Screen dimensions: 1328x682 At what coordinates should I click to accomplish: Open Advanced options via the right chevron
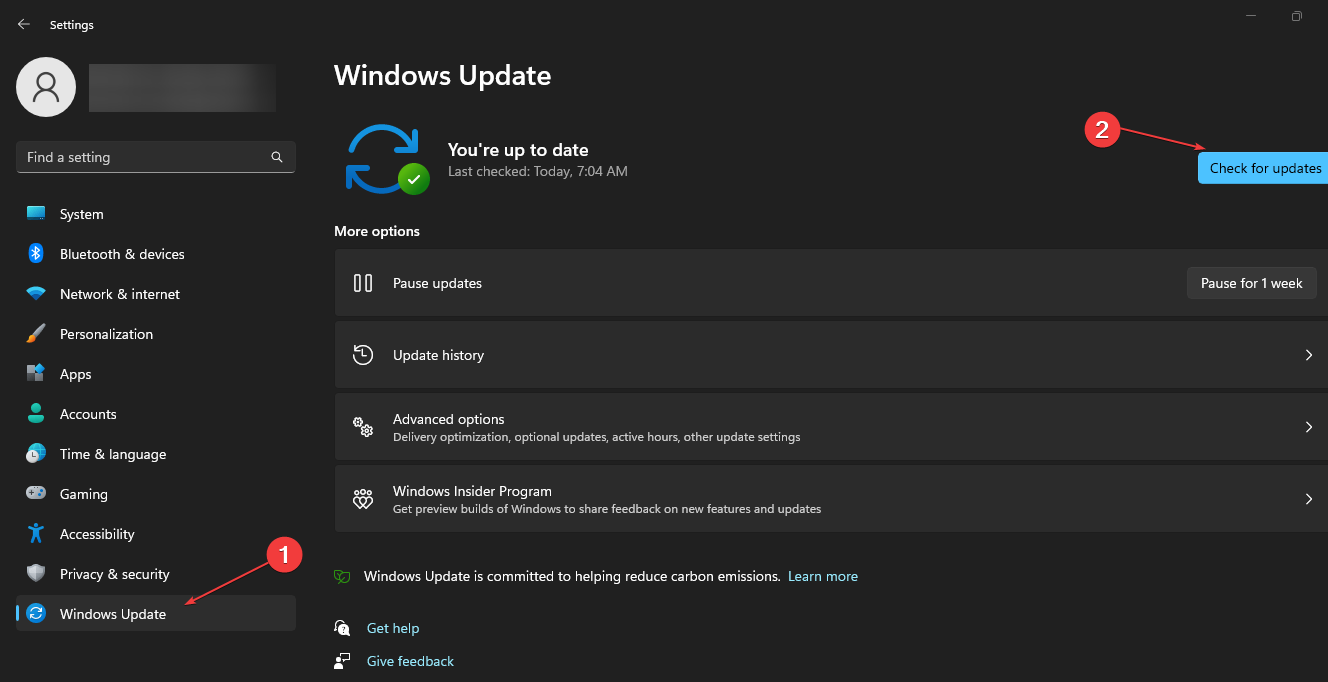pyautogui.click(x=1308, y=427)
